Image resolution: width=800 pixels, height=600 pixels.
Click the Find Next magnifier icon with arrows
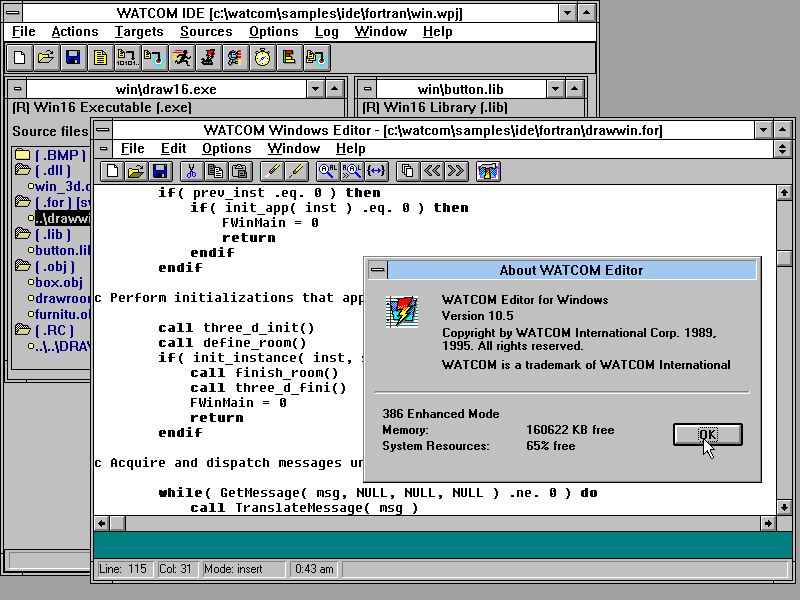click(x=352, y=171)
